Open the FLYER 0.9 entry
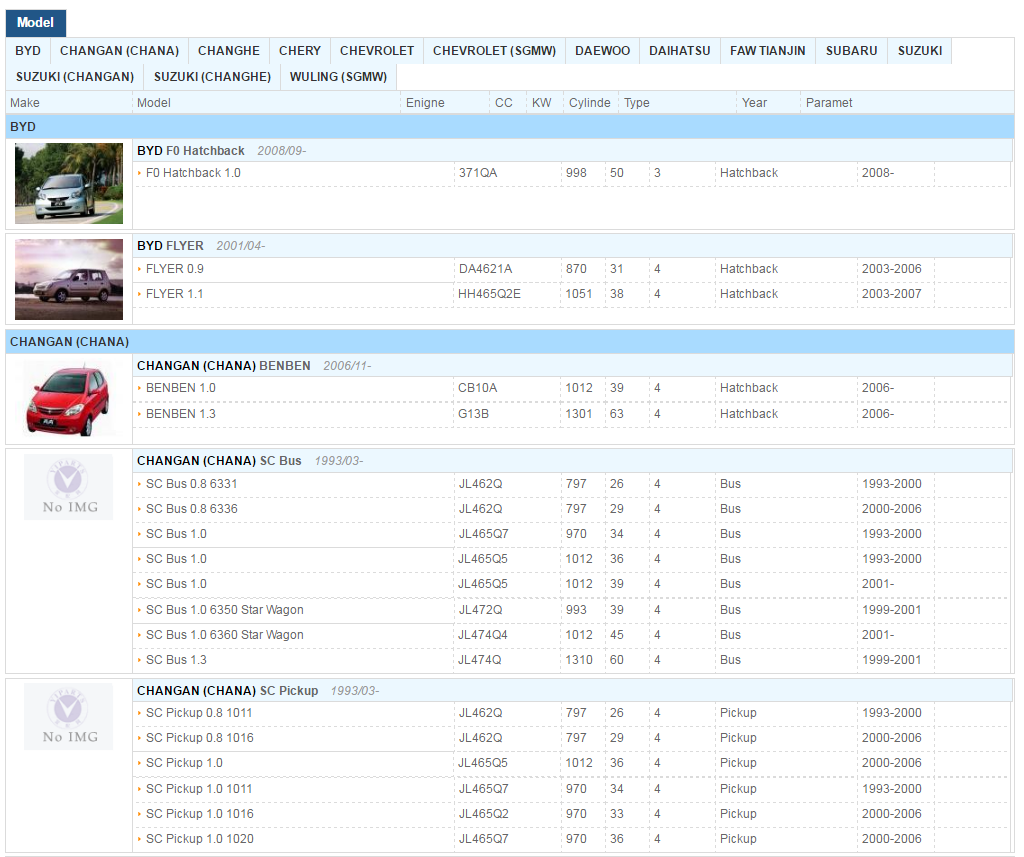This screenshot has width=1024, height=857. (174, 269)
